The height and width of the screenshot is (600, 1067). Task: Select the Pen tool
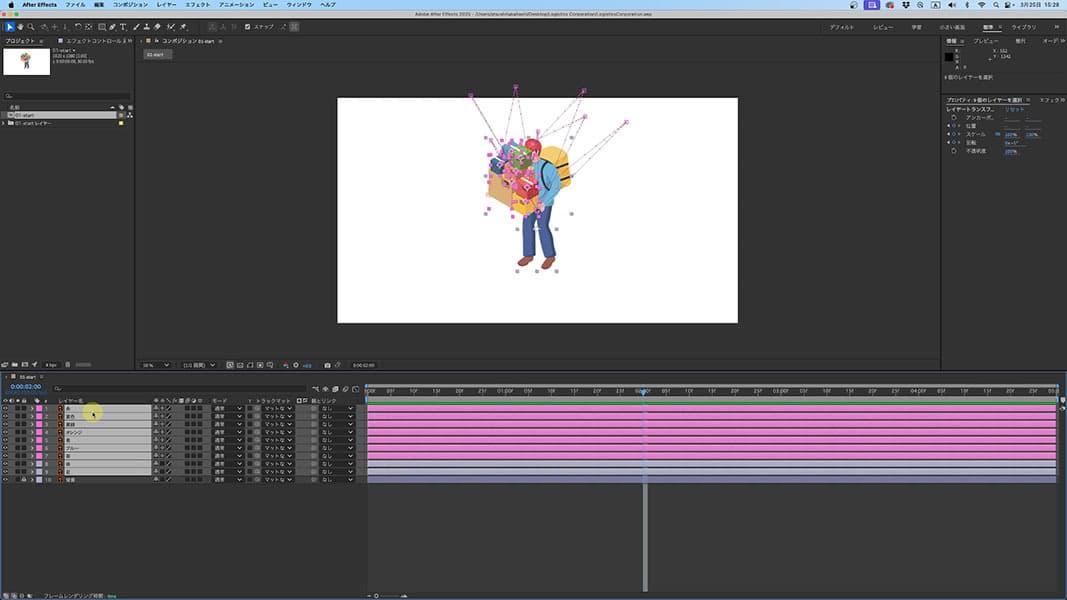112,27
